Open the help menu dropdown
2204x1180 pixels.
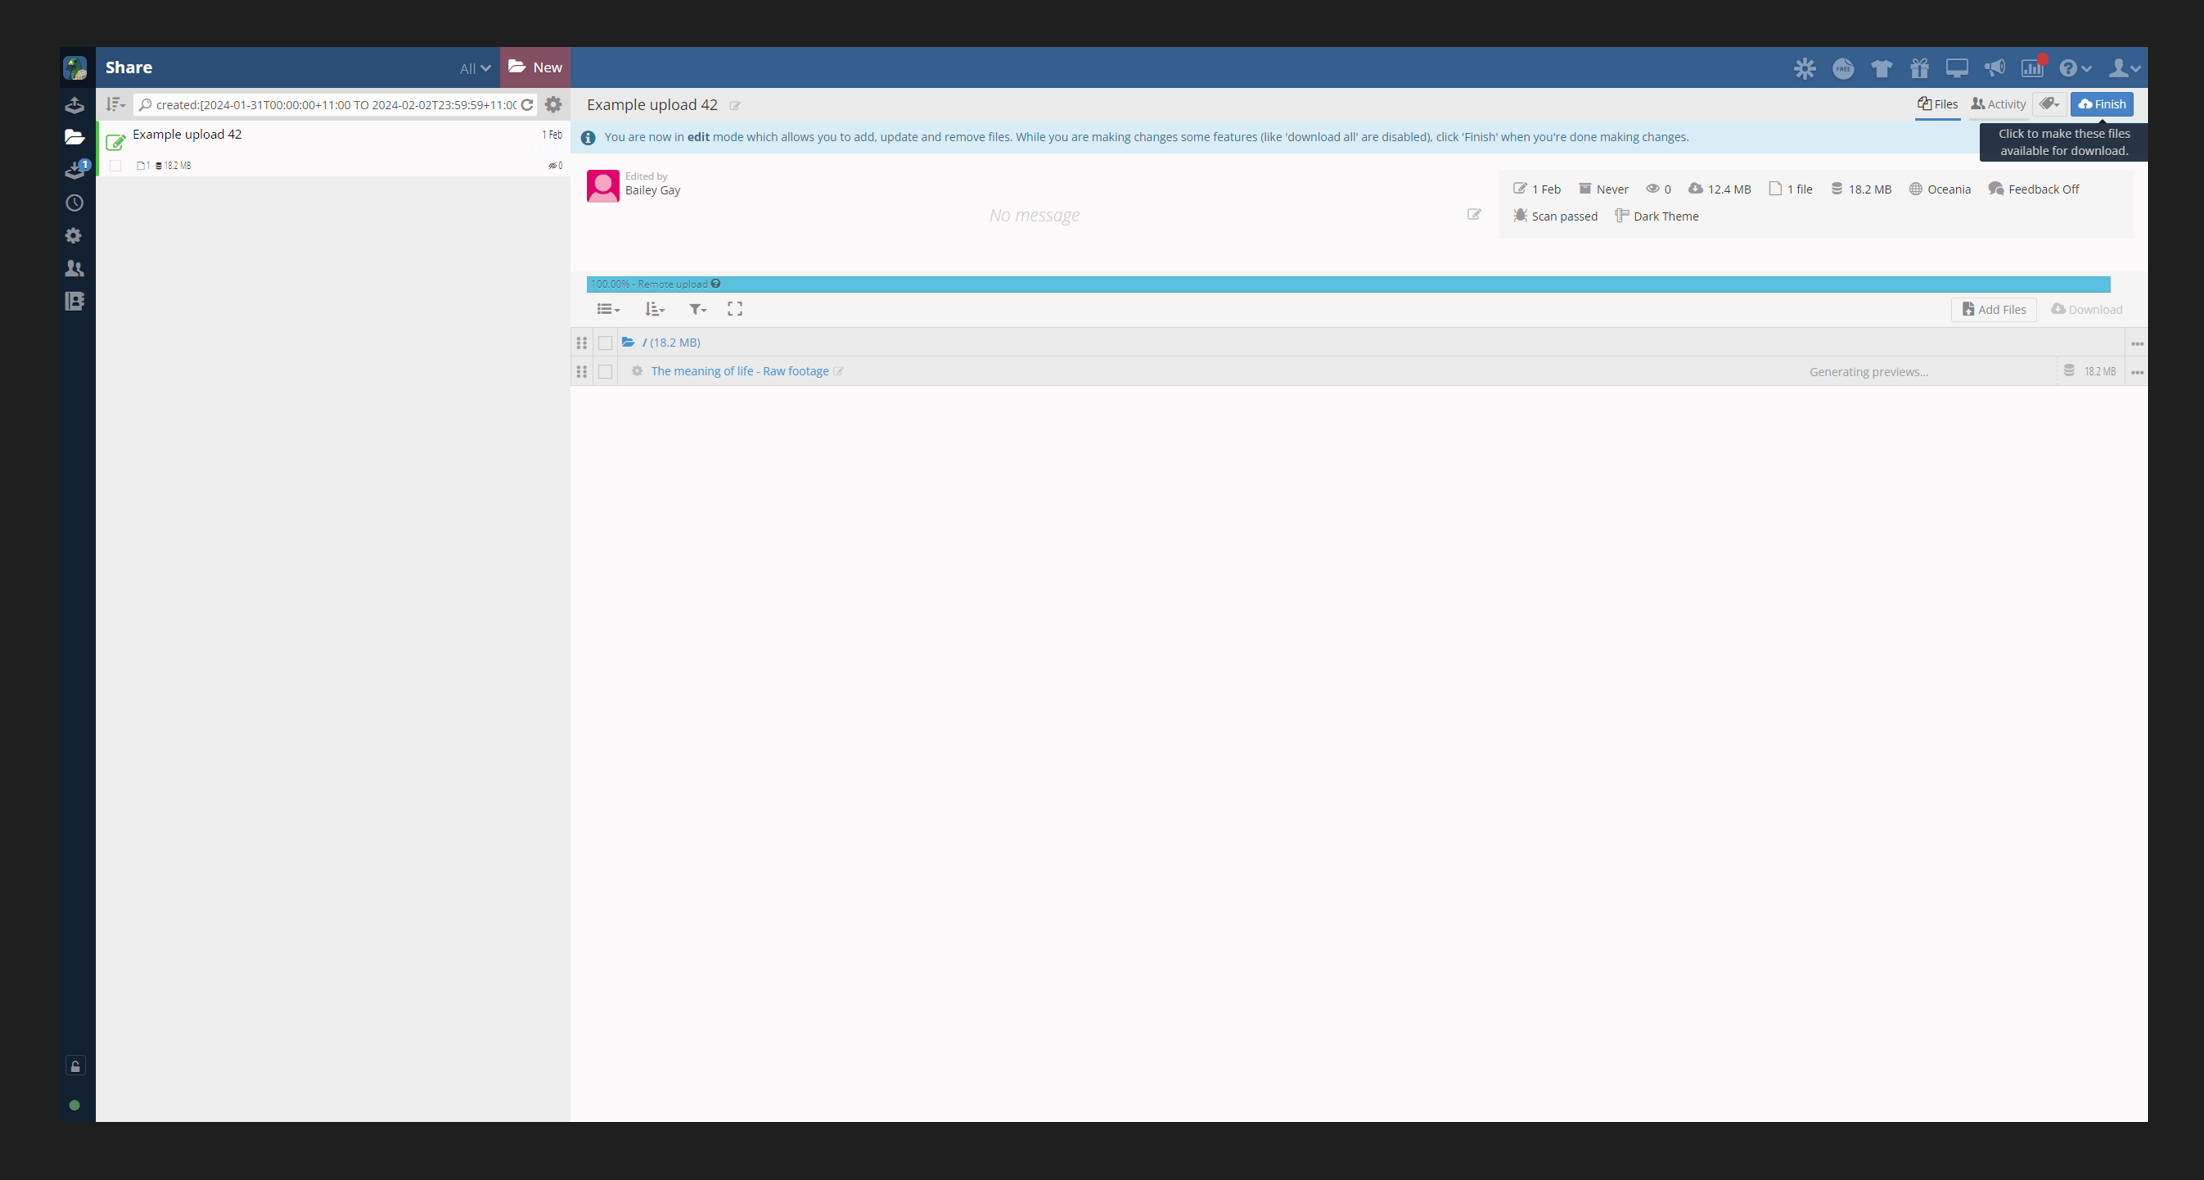point(2076,68)
